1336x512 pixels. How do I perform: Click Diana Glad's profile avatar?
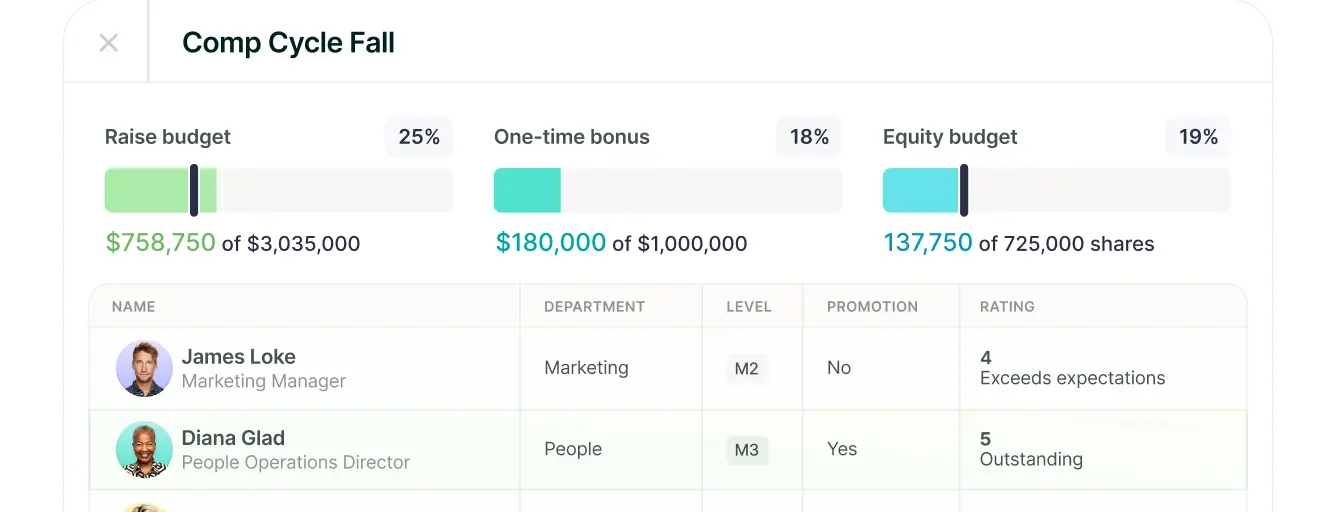pyautogui.click(x=144, y=449)
